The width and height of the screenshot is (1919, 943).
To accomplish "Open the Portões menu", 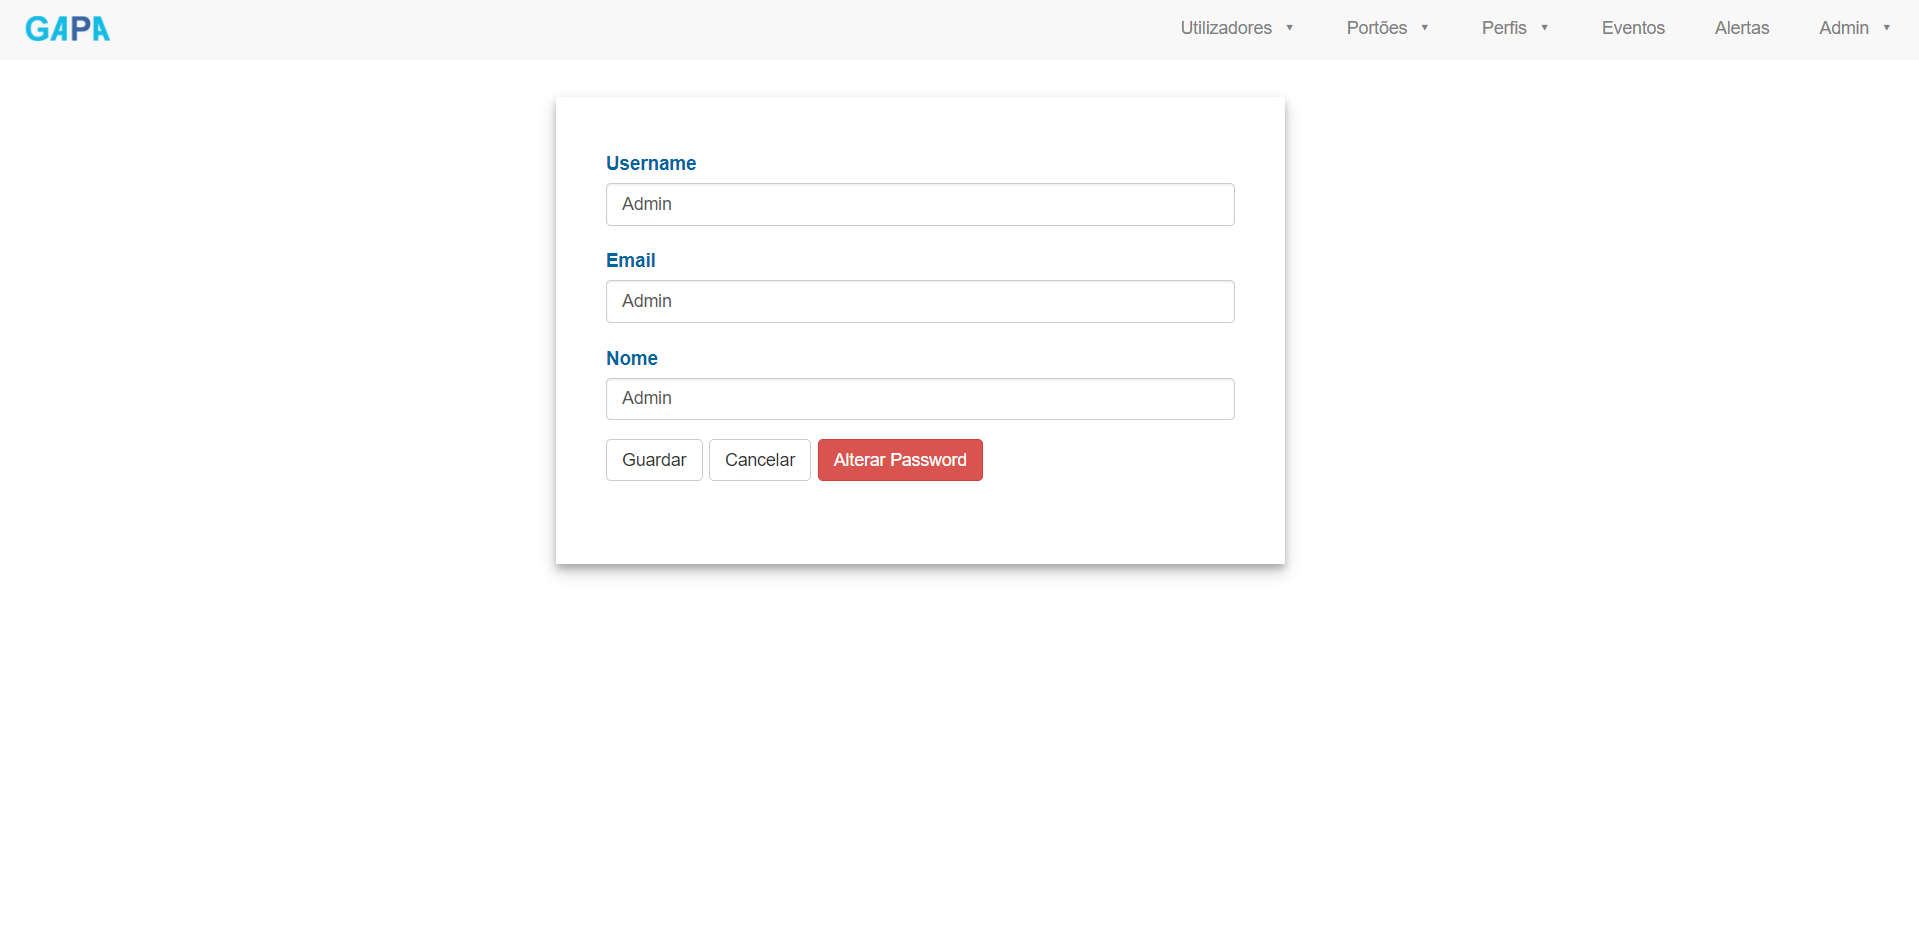I will [x=1376, y=28].
